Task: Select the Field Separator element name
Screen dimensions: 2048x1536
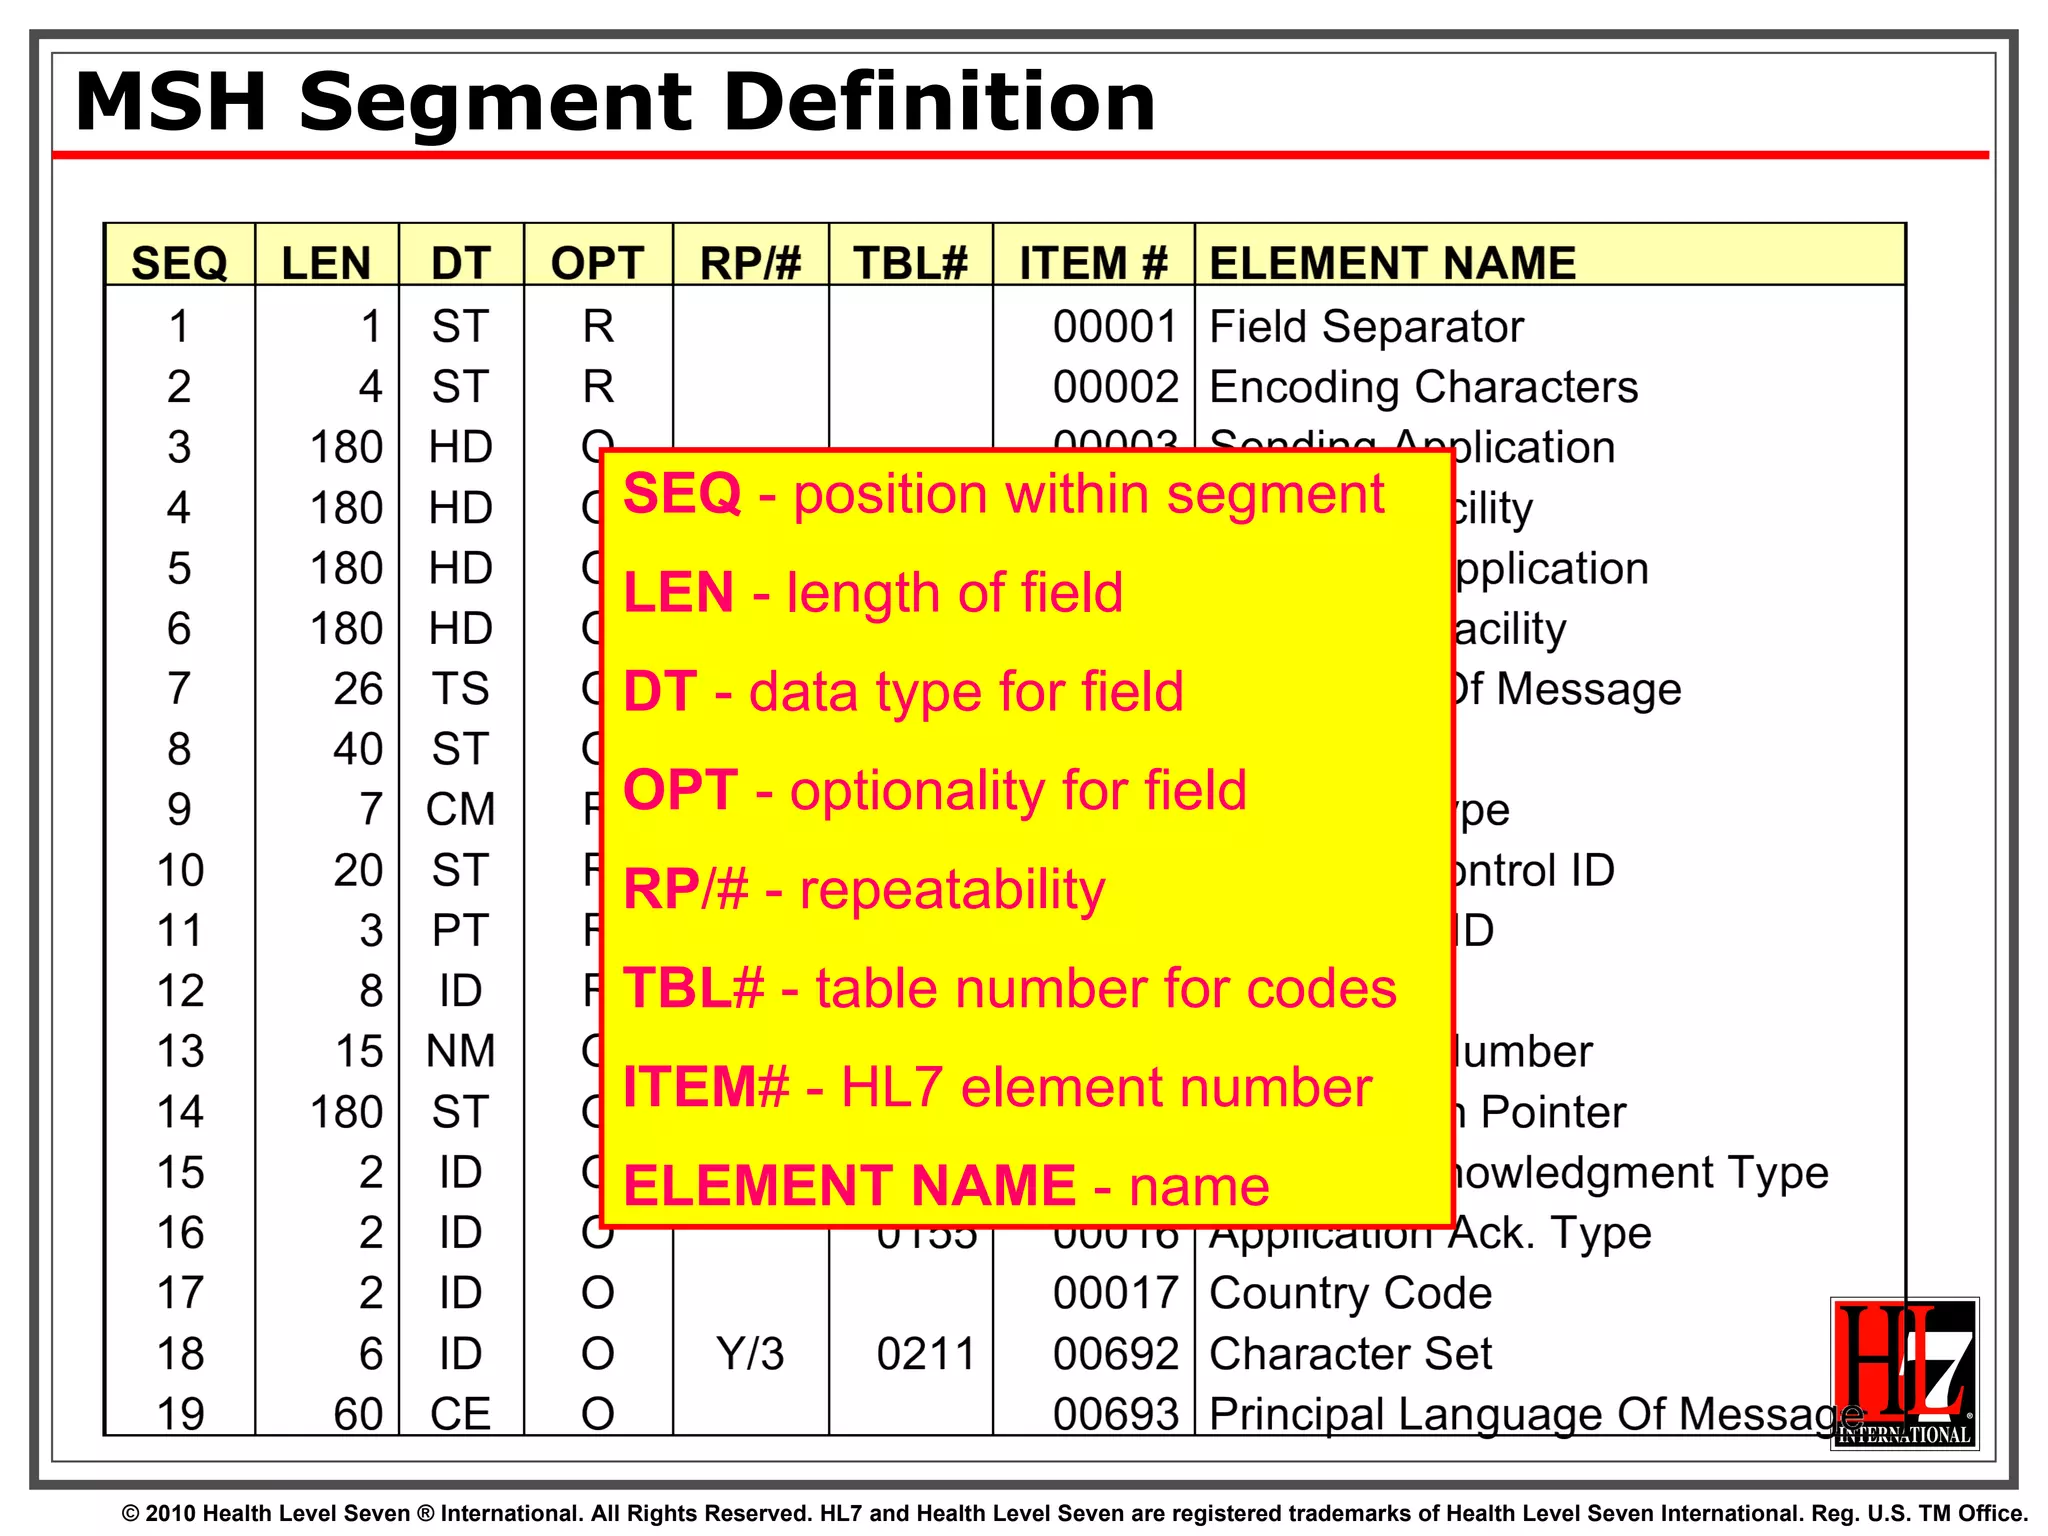Action: tap(1366, 328)
